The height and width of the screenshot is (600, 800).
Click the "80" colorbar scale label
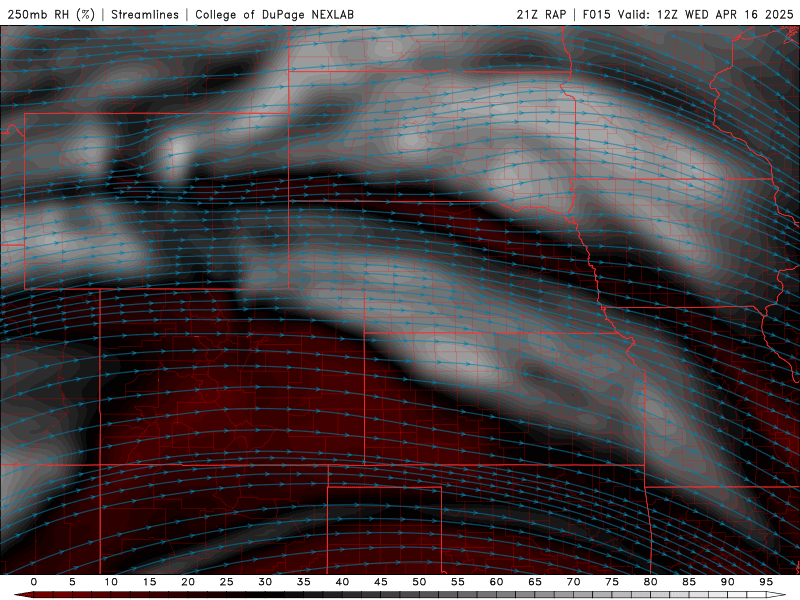(x=650, y=582)
